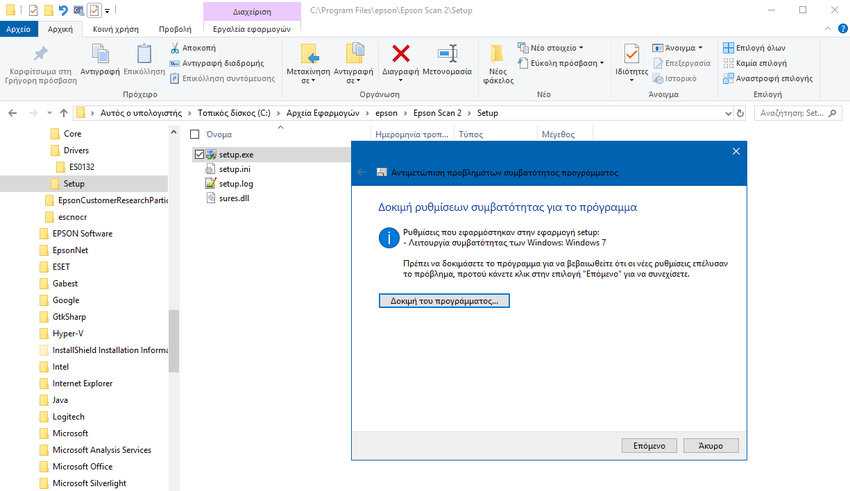Close the compatibility troubleshooter dialog
This screenshot has height=491, width=850.
click(x=736, y=152)
